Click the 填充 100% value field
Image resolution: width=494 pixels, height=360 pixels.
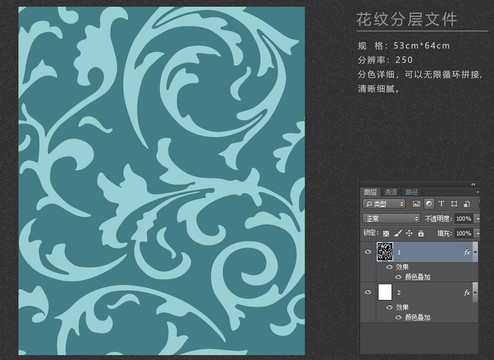[x=464, y=233]
